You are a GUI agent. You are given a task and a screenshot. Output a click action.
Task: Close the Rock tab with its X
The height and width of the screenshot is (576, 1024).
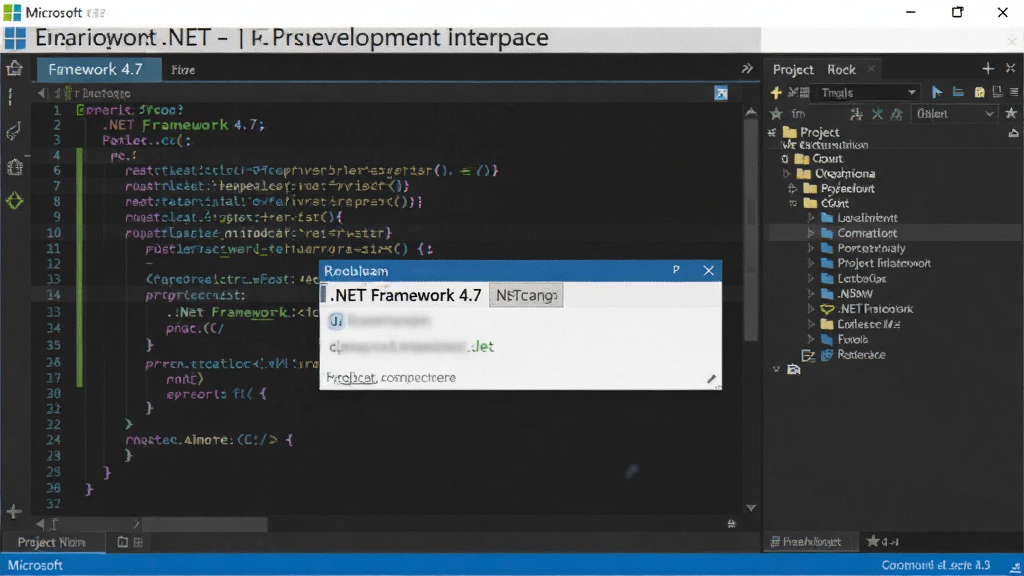tap(871, 69)
